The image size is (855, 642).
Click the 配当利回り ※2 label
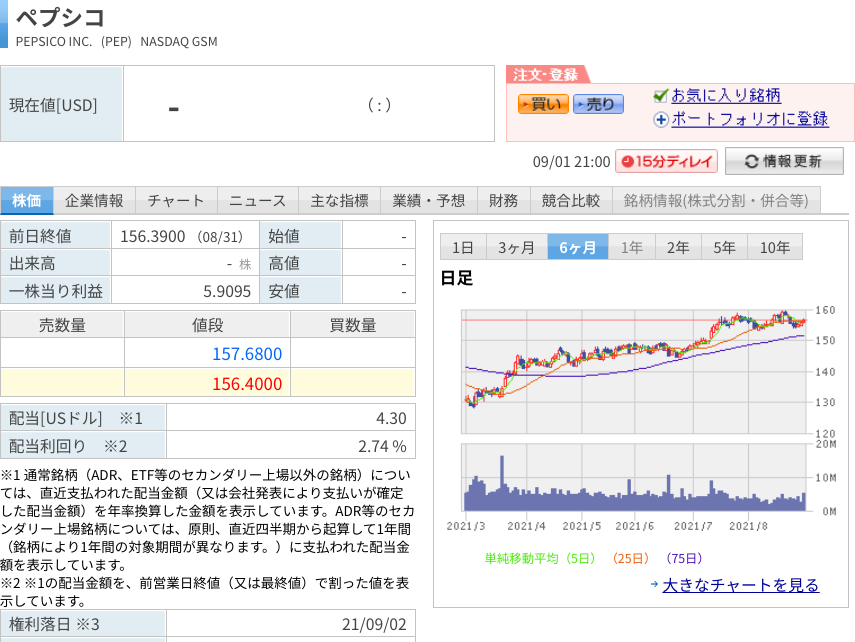[x=68, y=446]
